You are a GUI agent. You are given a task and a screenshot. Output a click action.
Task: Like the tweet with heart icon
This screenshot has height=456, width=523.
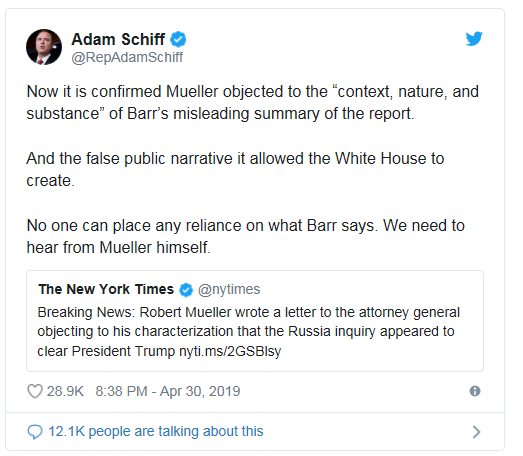(35, 391)
